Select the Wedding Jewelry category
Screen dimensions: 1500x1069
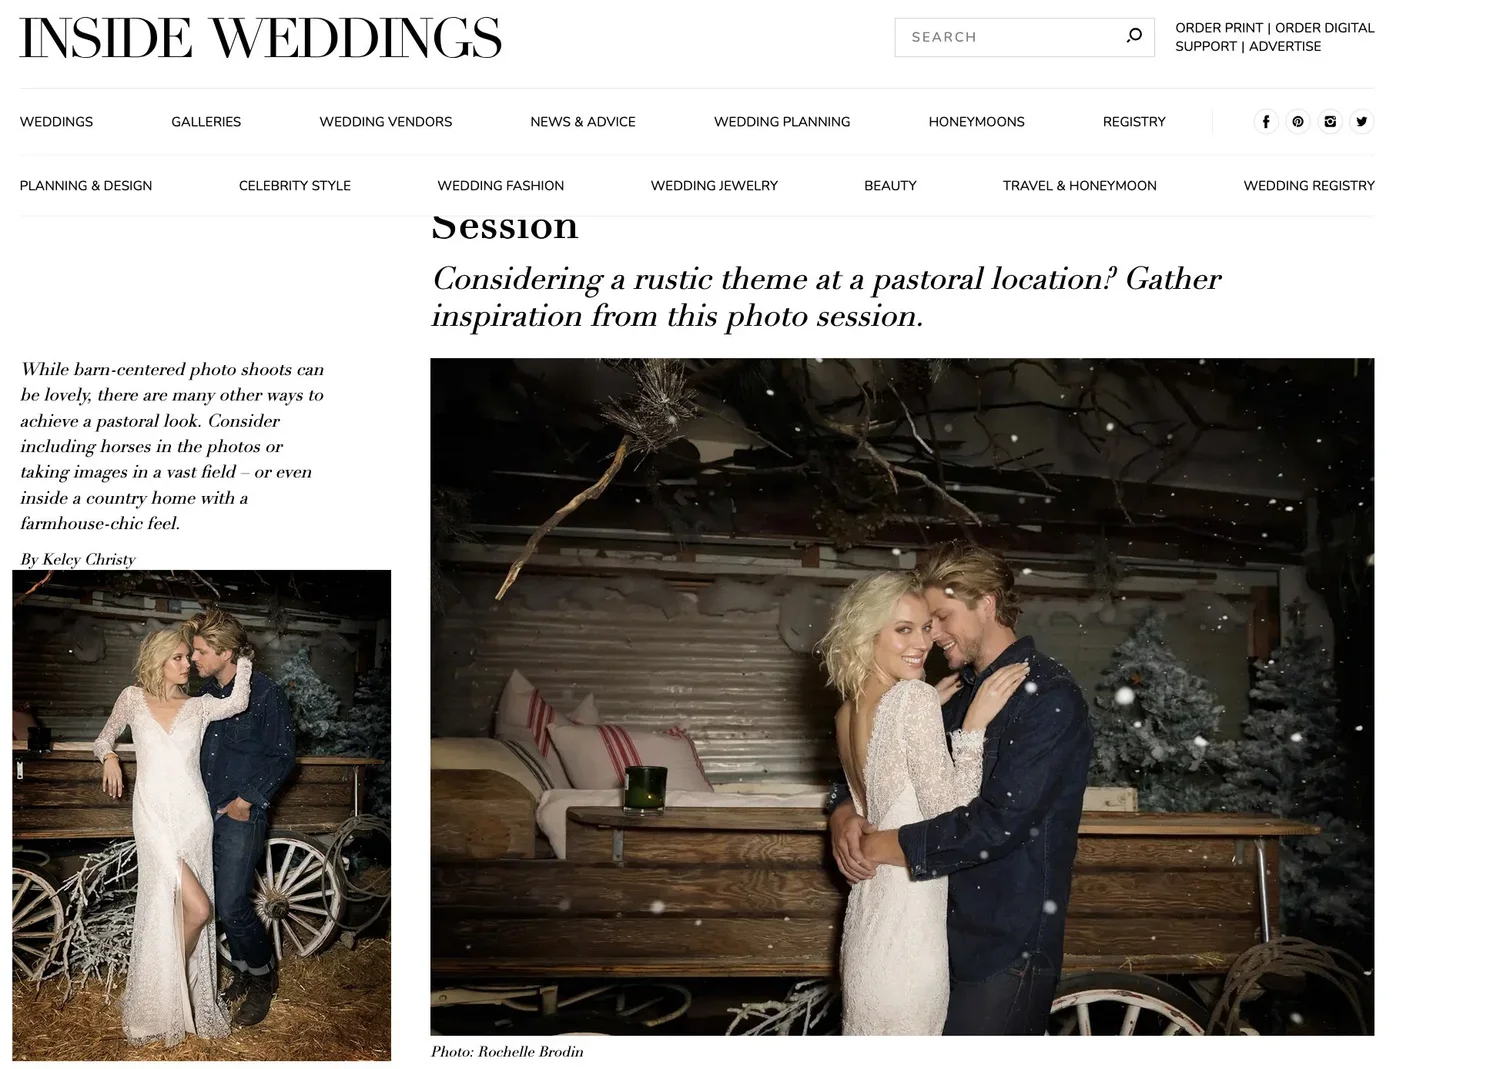(x=714, y=186)
